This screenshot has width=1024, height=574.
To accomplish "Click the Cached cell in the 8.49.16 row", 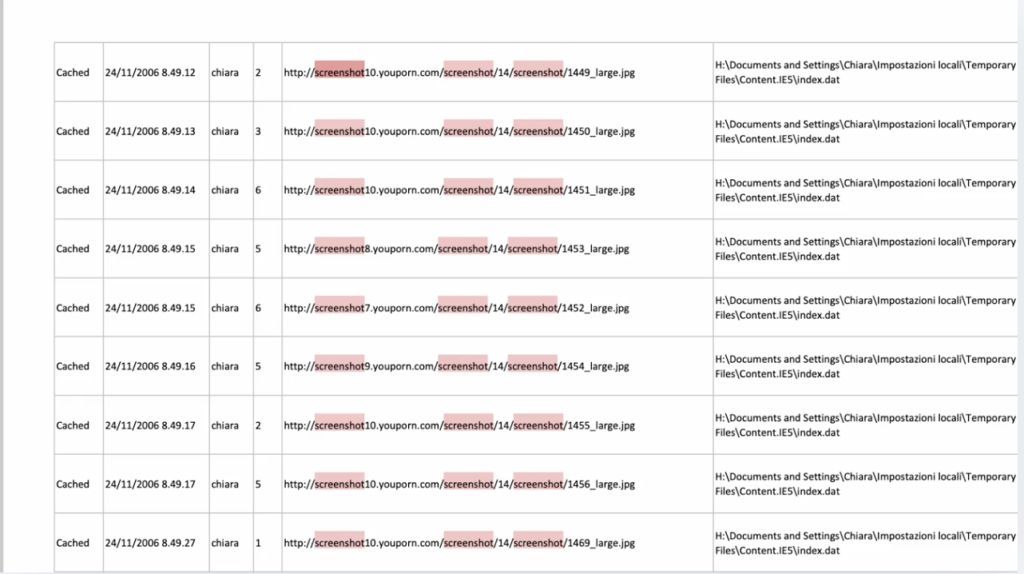I will pyautogui.click(x=73, y=366).
